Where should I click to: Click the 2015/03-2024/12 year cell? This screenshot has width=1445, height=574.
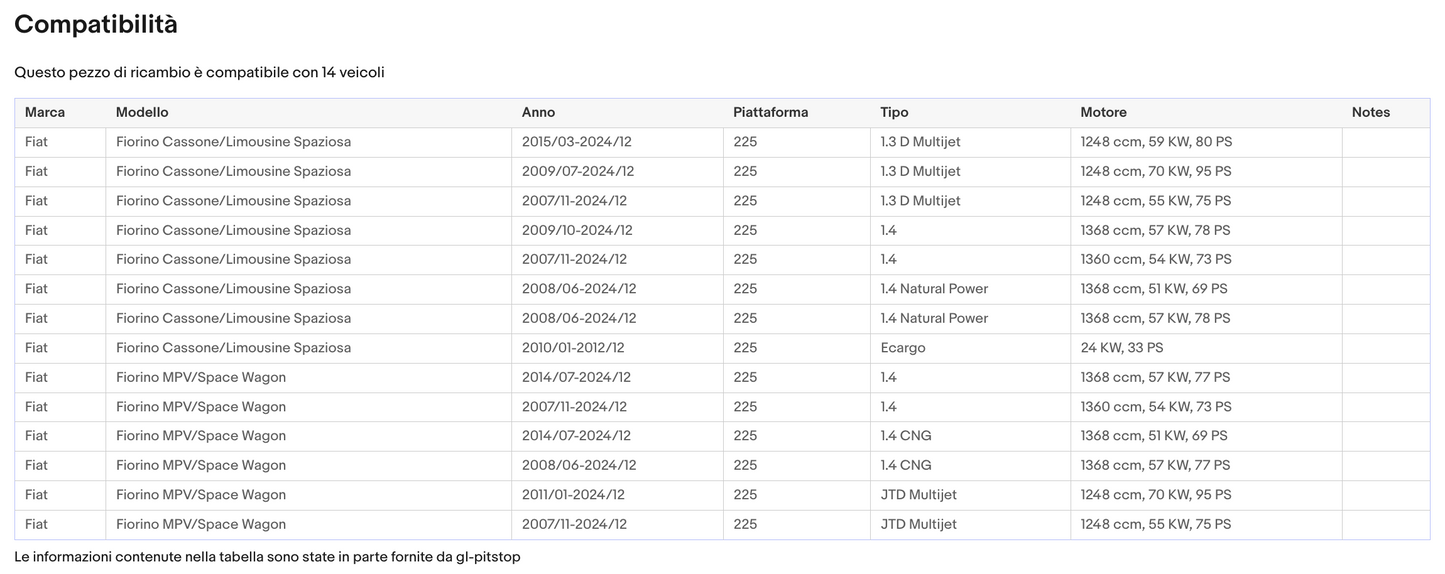coord(578,142)
